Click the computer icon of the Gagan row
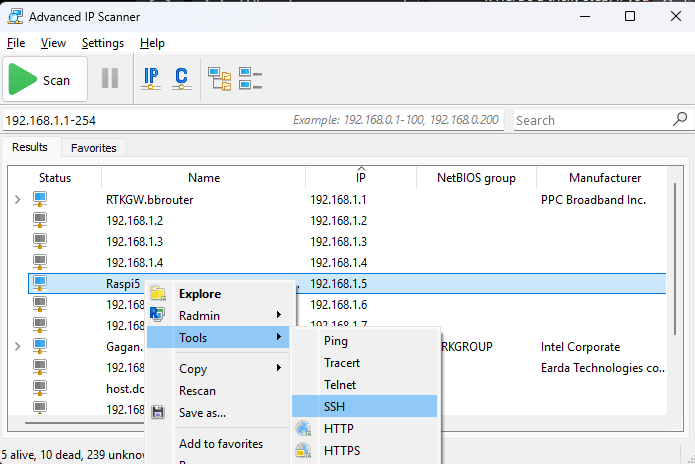 (x=40, y=347)
